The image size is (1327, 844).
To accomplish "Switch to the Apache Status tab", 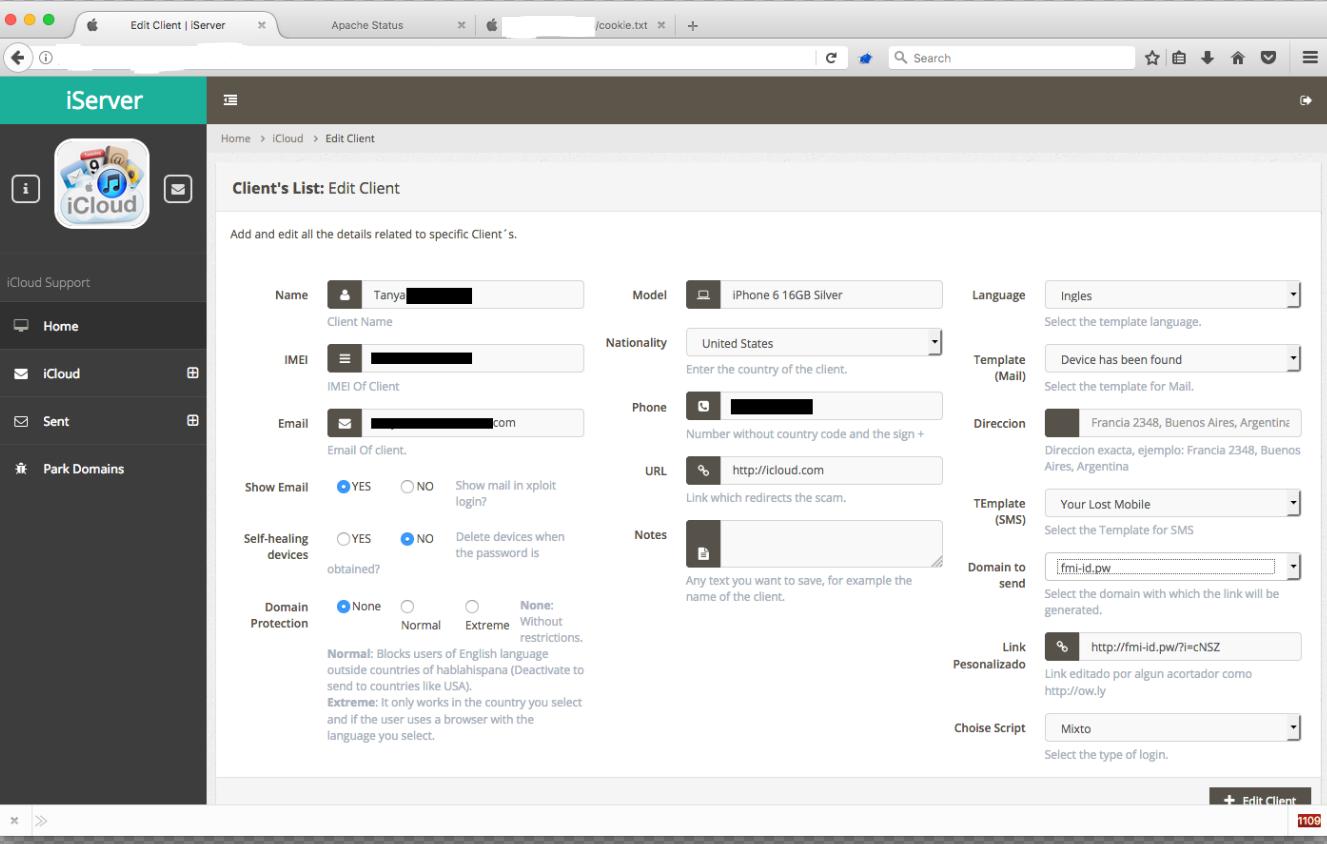I will click(x=367, y=26).
